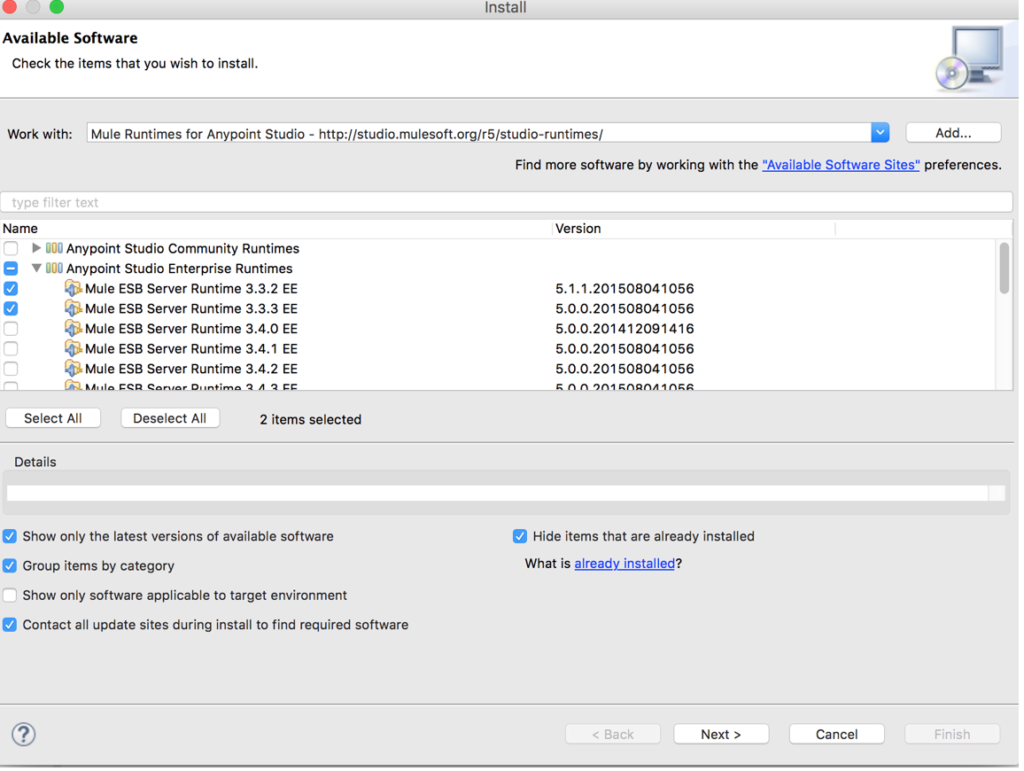Image resolution: width=1024 pixels, height=771 pixels.
Task: Cancel the install dialog
Action: point(837,735)
